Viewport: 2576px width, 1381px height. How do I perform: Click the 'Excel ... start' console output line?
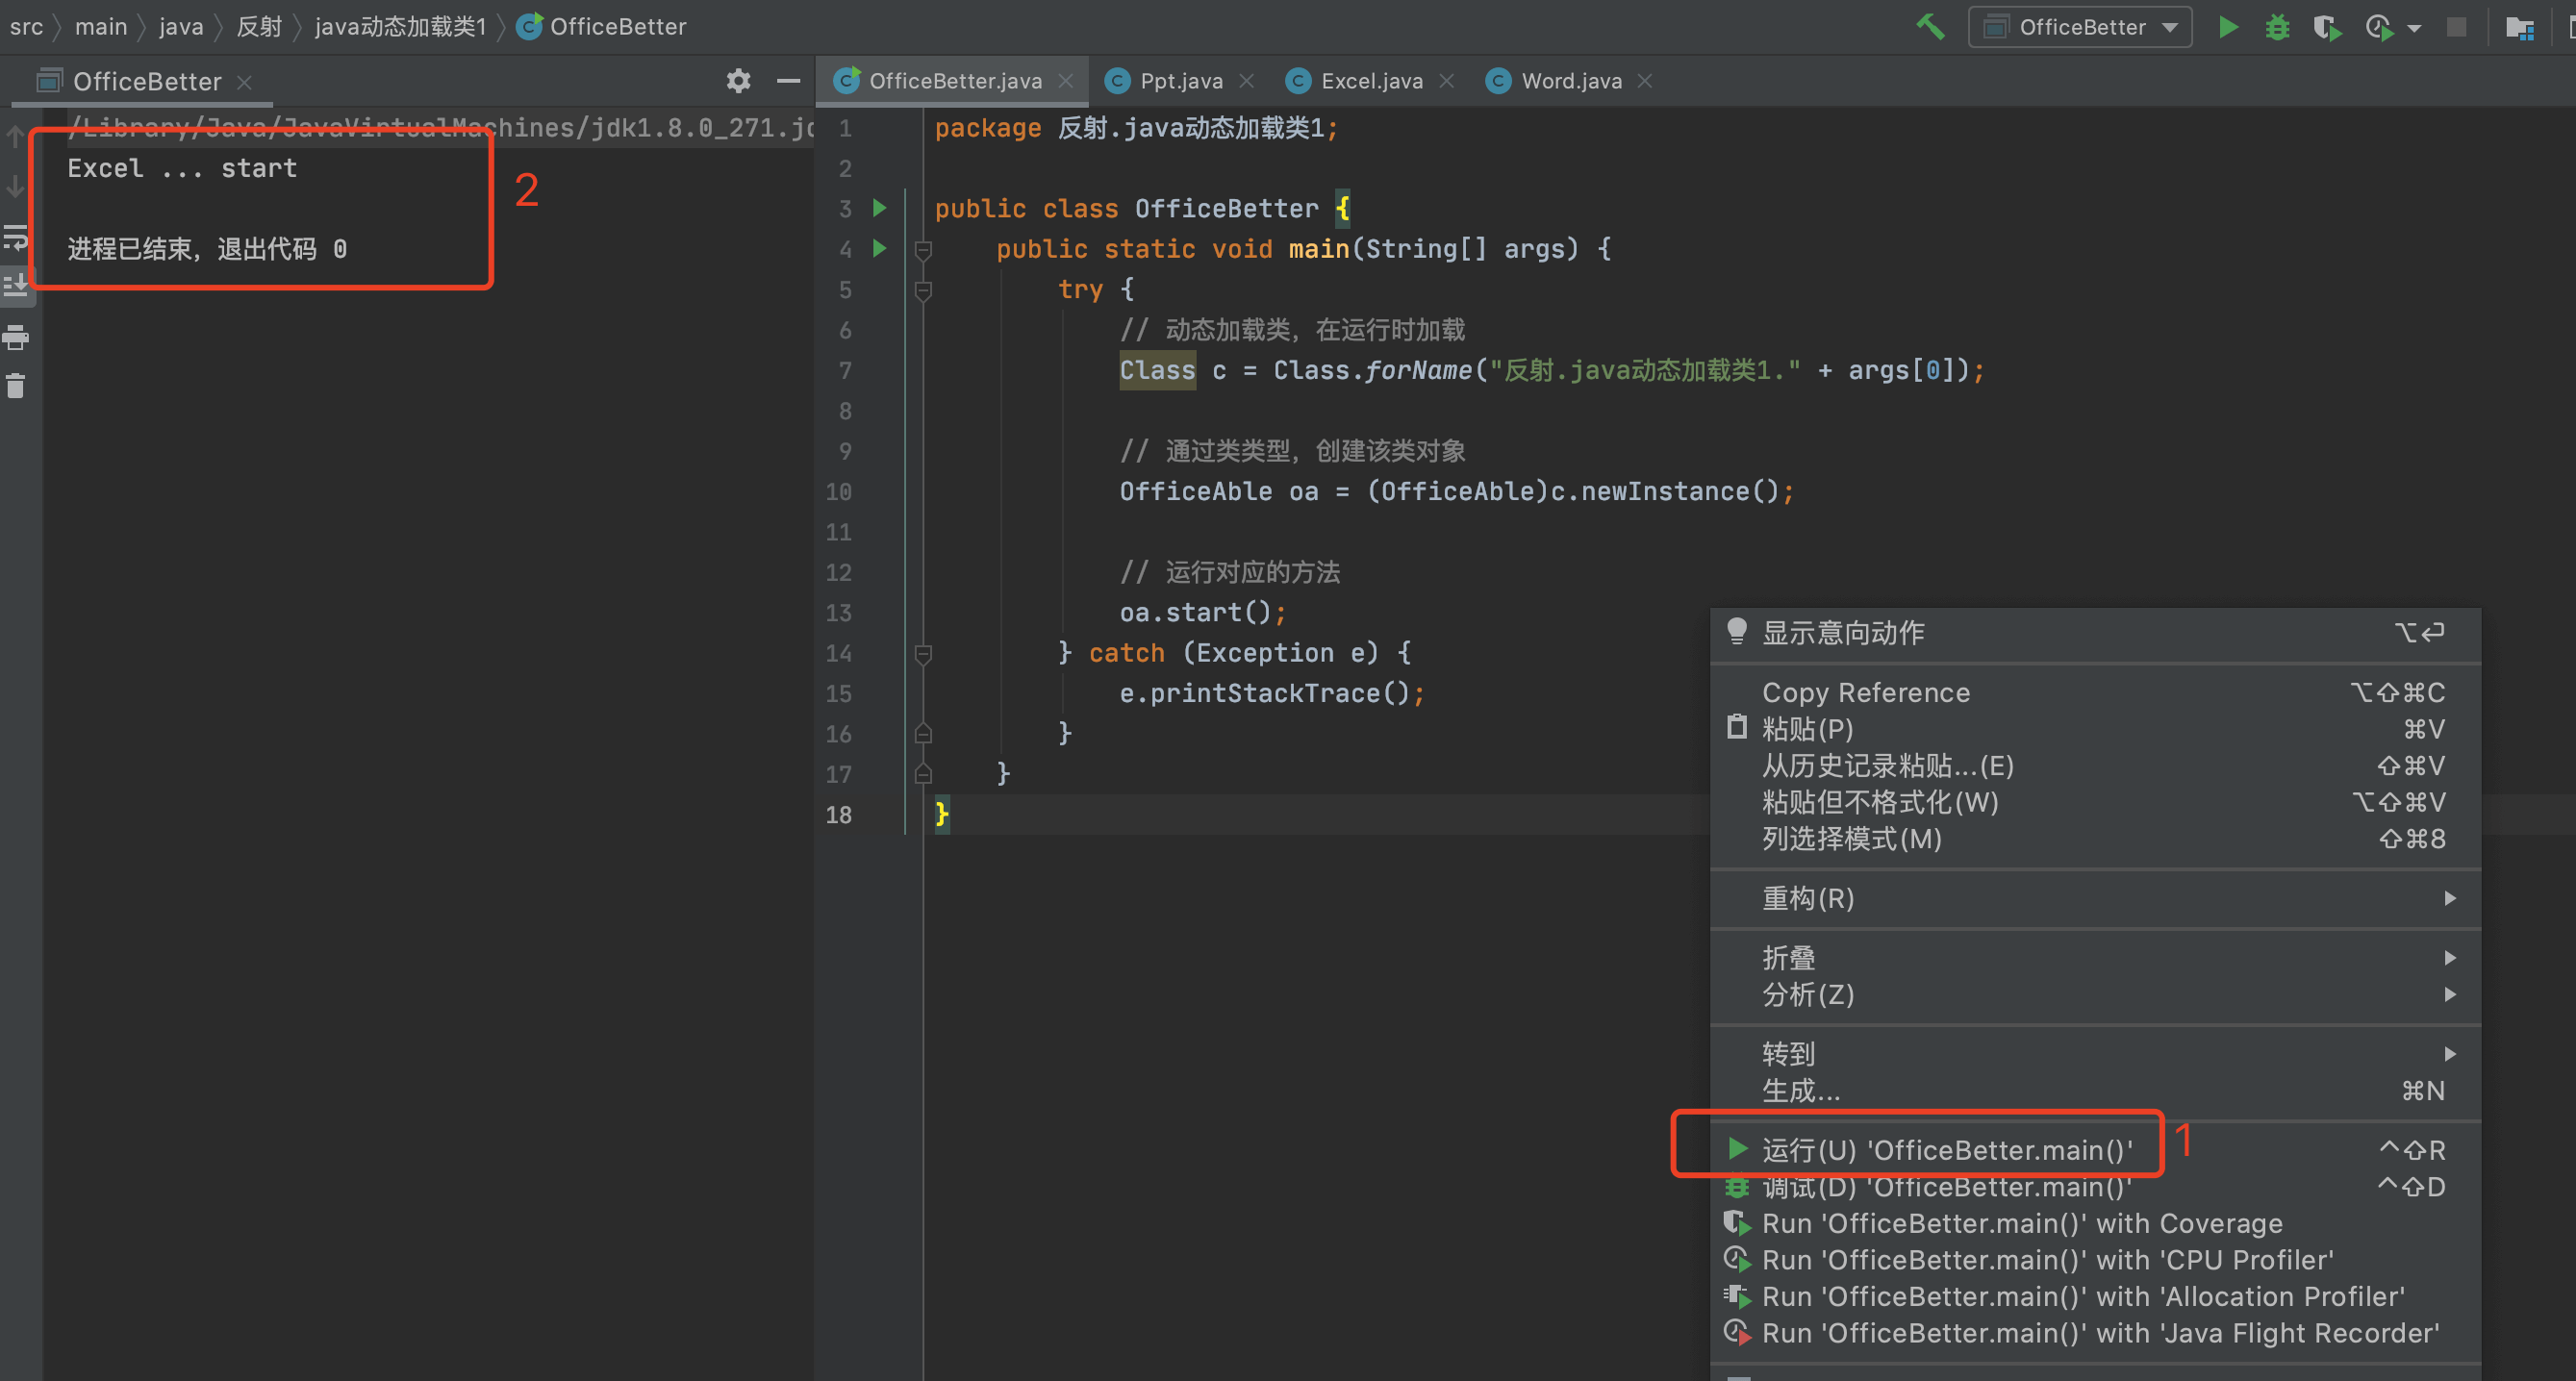point(182,168)
